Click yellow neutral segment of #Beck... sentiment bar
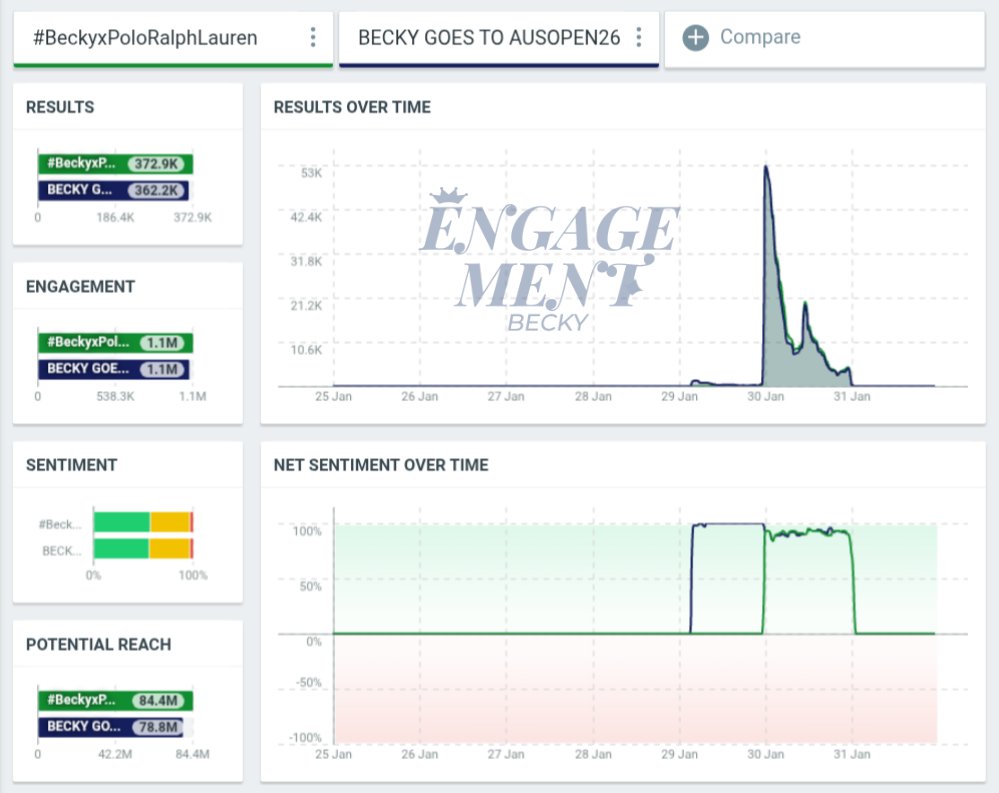 tap(170, 522)
